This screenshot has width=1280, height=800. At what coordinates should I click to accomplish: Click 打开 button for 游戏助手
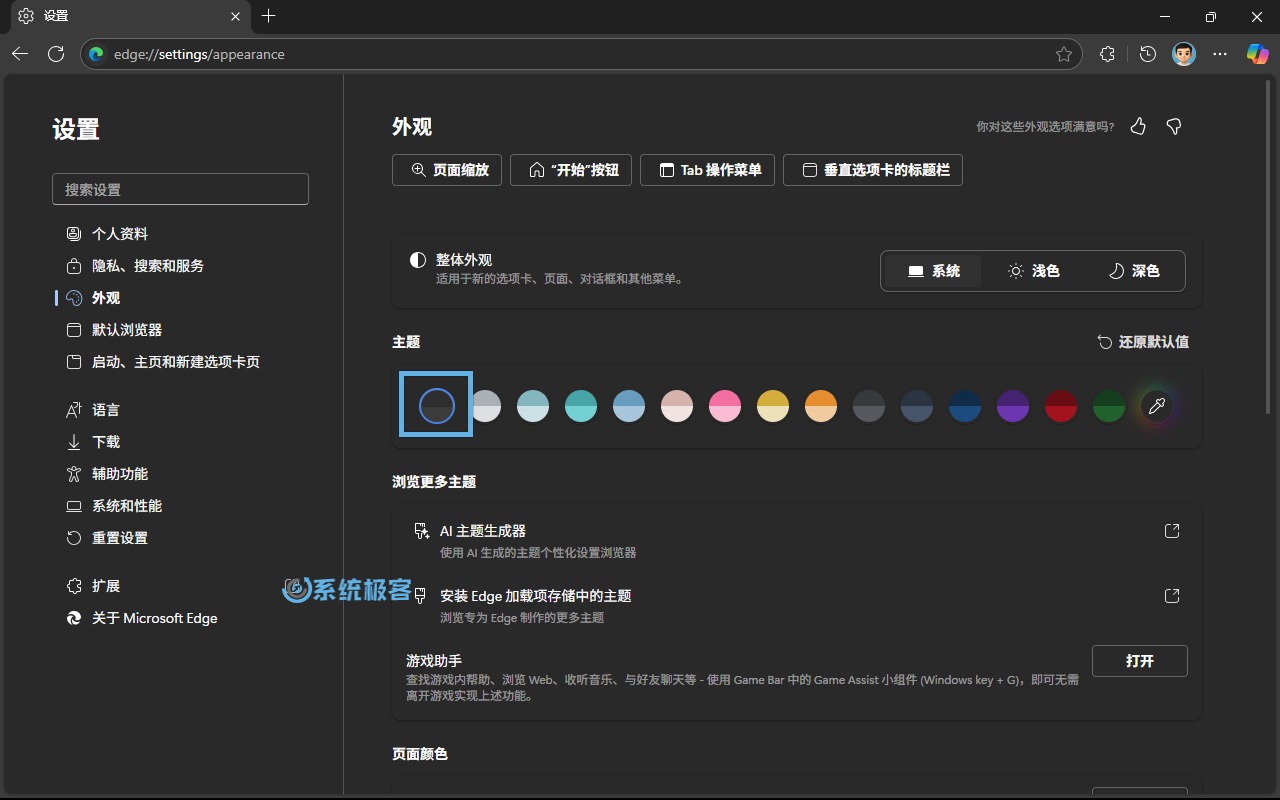tap(1139, 661)
